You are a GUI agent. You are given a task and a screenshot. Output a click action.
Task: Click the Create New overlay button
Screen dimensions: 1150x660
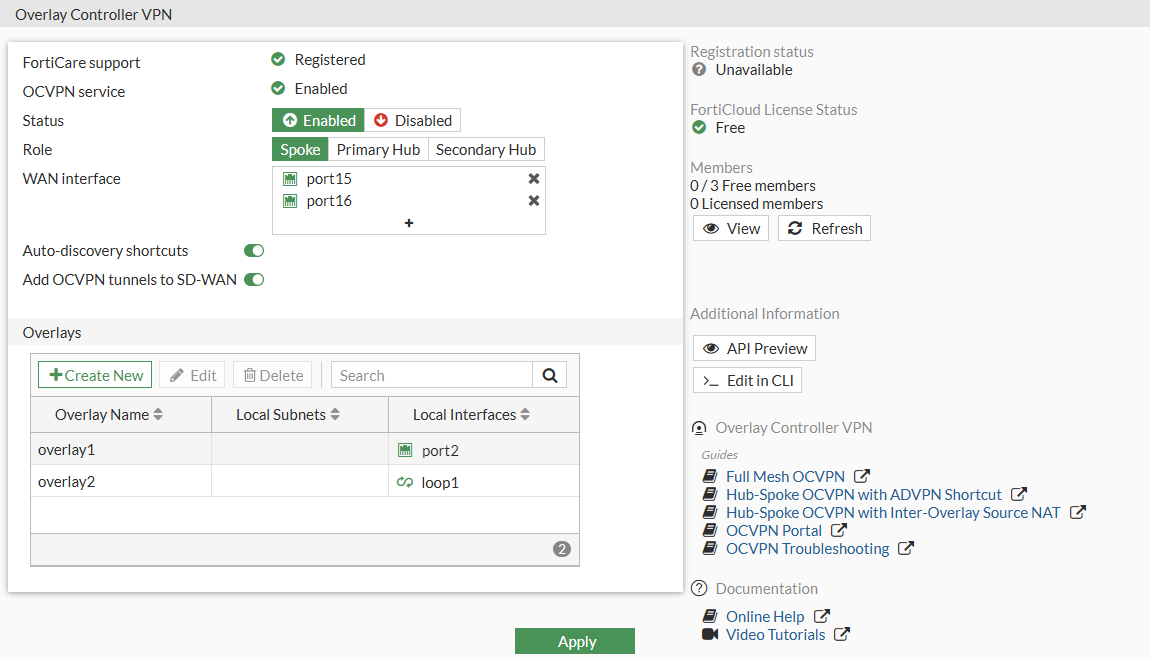(x=96, y=376)
